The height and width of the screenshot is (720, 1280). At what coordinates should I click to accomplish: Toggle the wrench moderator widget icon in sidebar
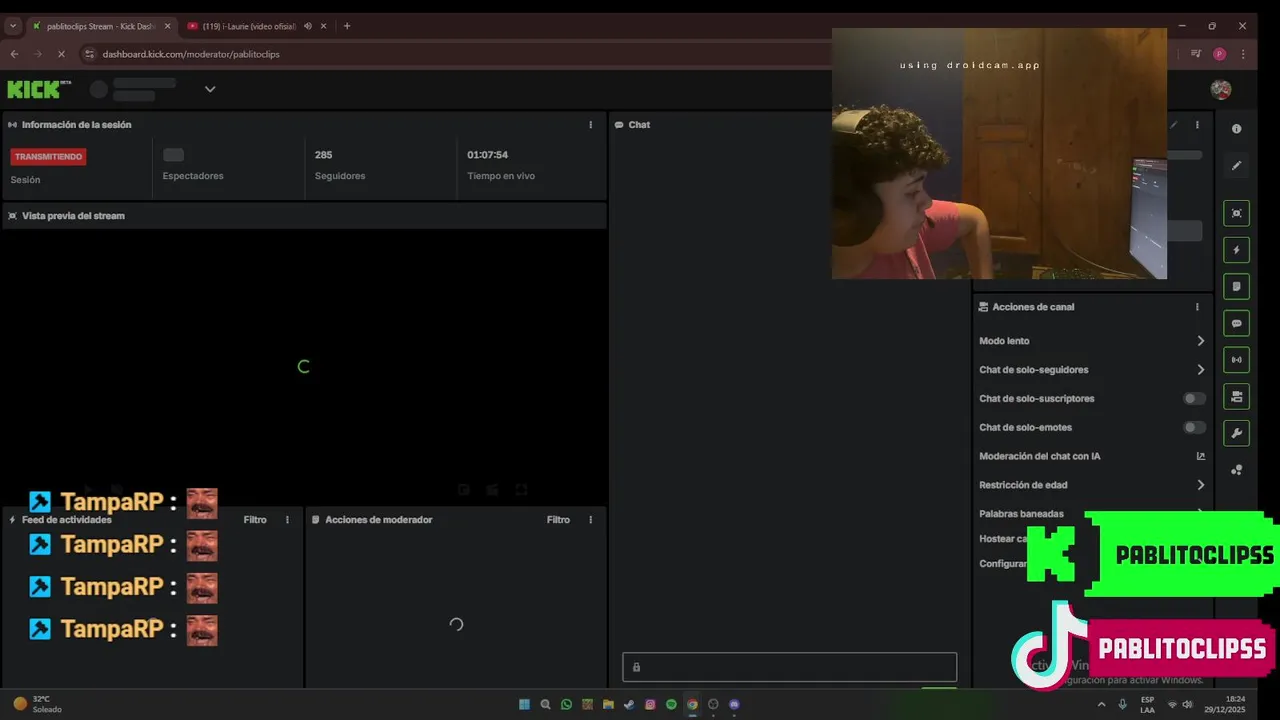point(1237,434)
